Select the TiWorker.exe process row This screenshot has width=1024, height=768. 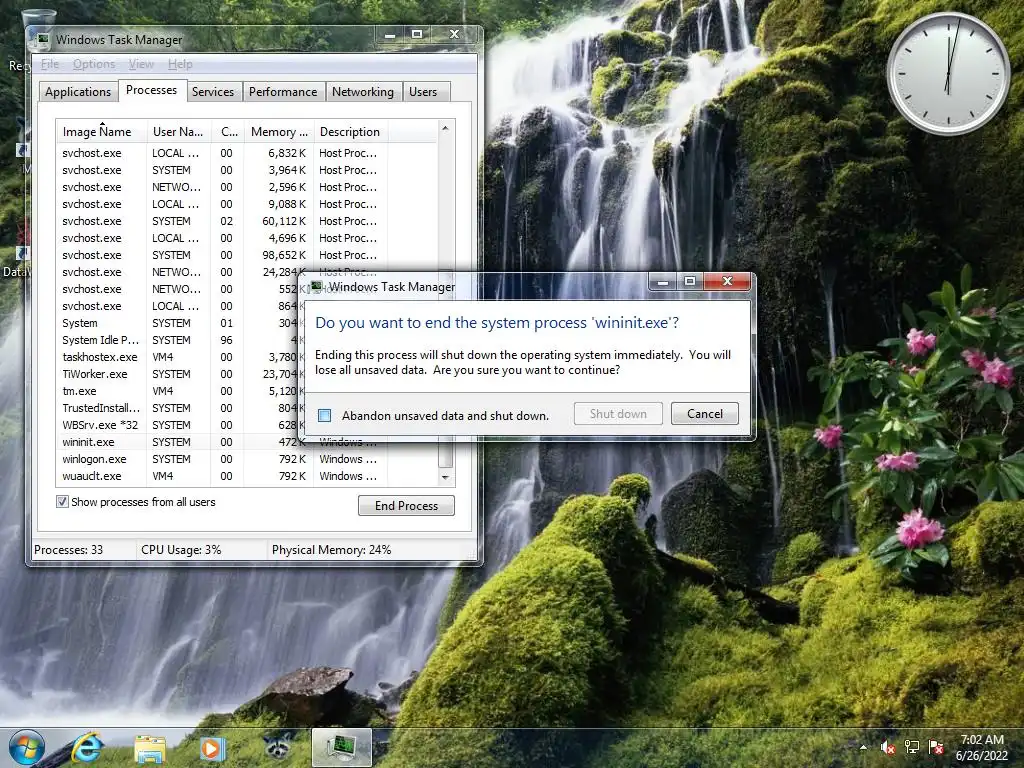pyautogui.click(x=177, y=374)
